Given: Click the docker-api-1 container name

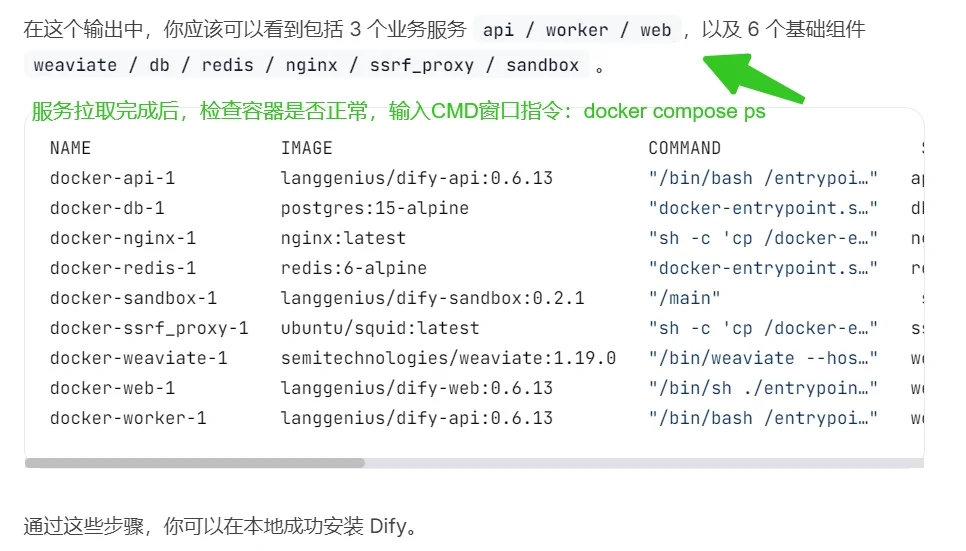Looking at the screenshot, I should 112,178.
